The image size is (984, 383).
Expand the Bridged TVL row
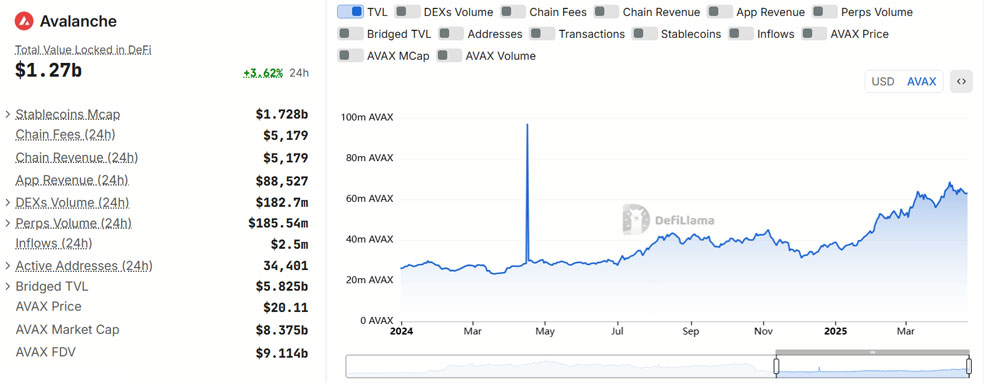(x=8, y=286)
